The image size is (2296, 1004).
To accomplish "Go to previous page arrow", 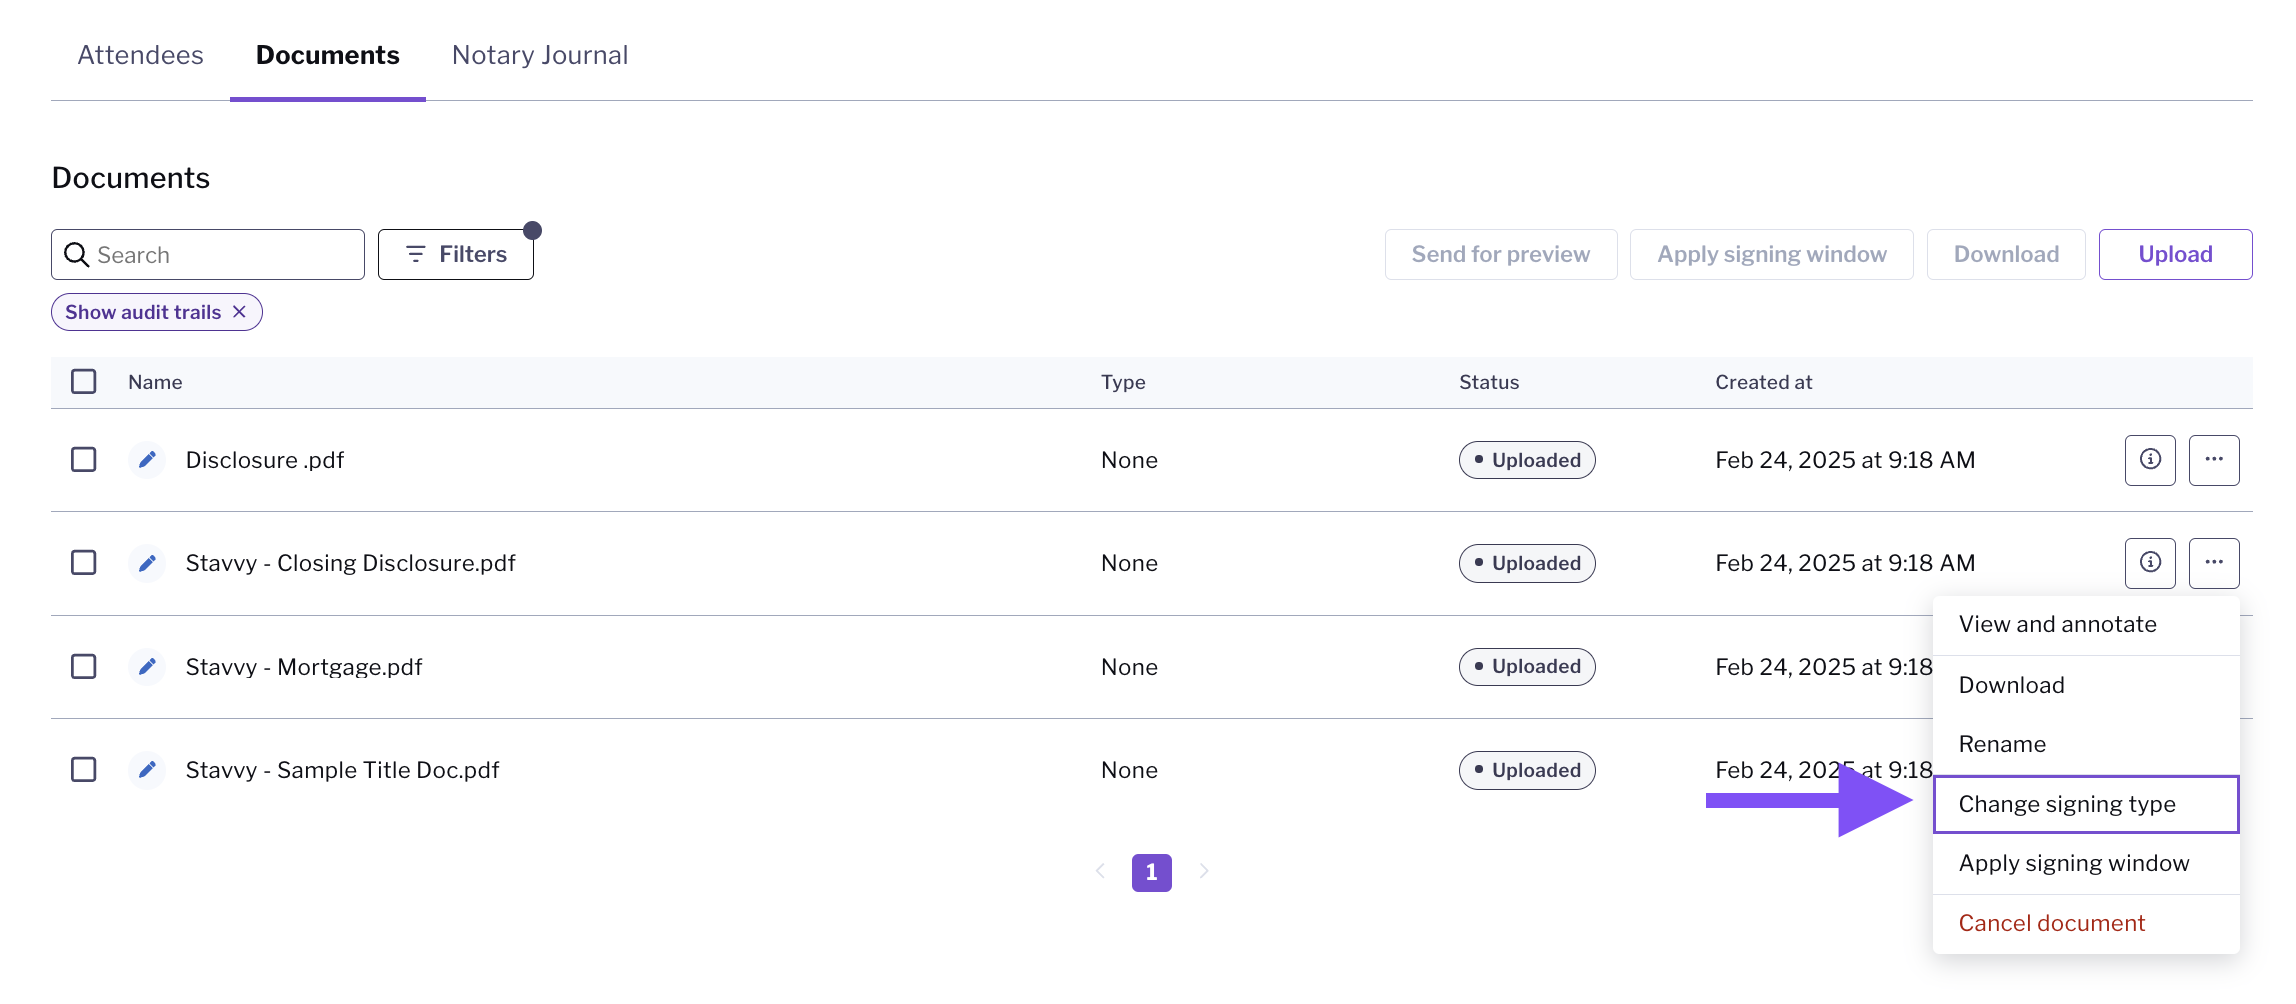I will click(1100, 872).
